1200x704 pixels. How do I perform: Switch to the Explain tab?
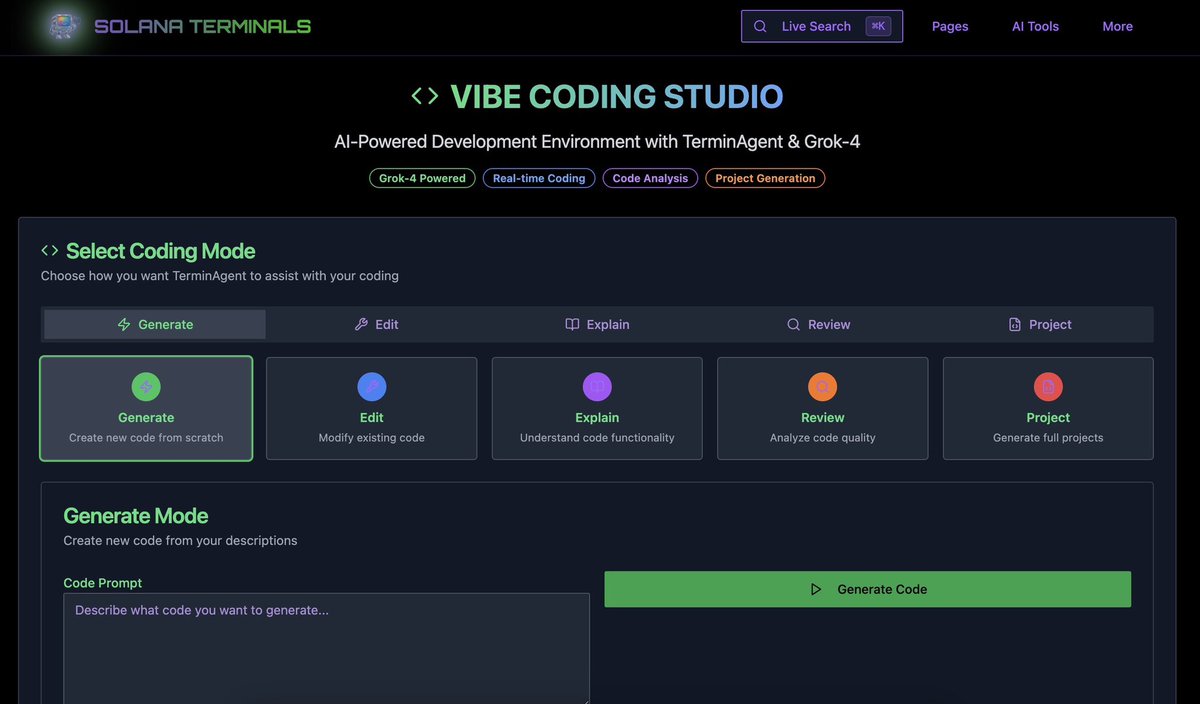coord(597,324)
